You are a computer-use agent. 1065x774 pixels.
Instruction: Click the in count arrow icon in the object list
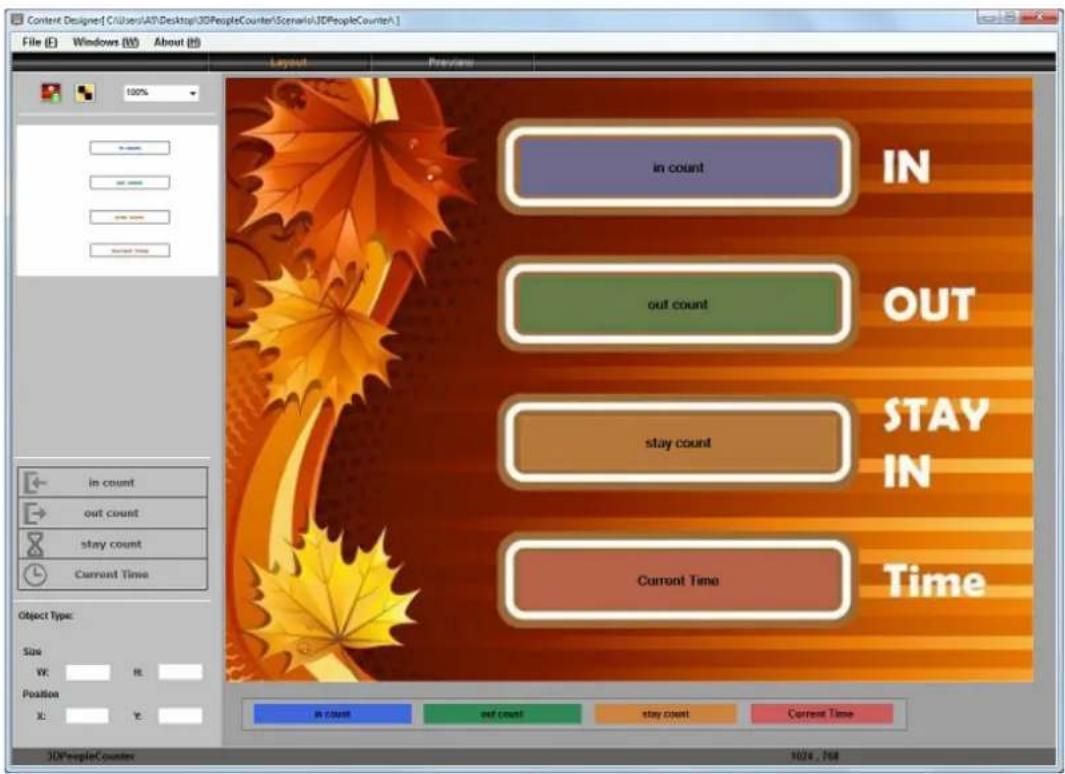pyautogui.click(x=35, y=483)
